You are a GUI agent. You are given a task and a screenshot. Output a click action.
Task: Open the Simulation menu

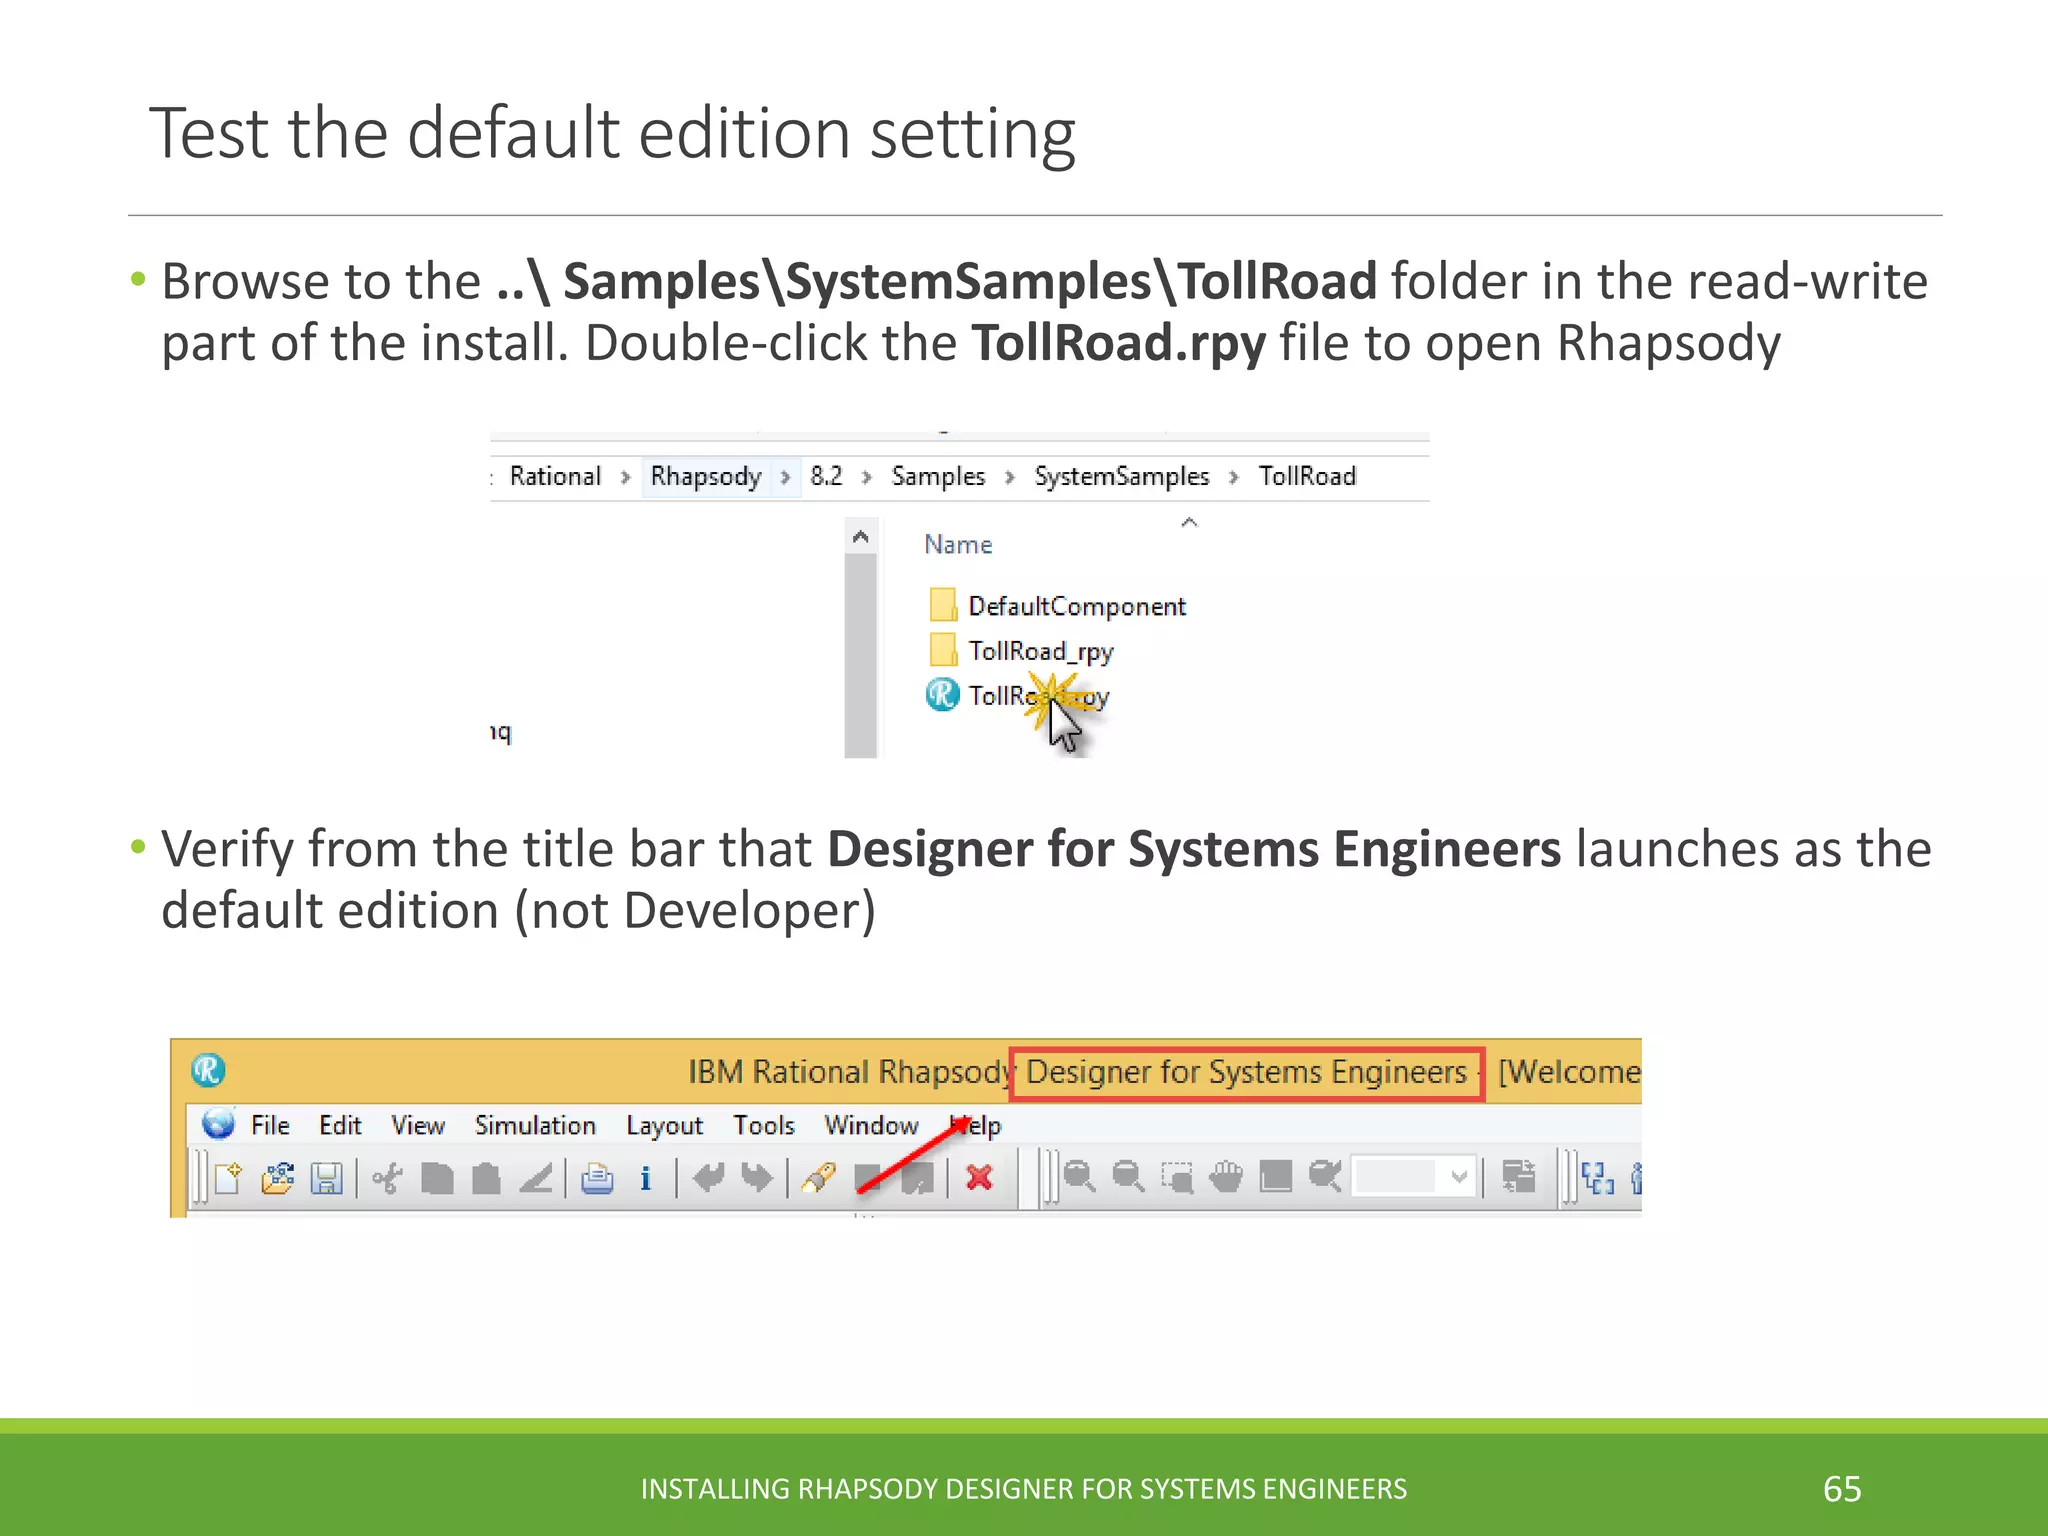[535, 1125]
